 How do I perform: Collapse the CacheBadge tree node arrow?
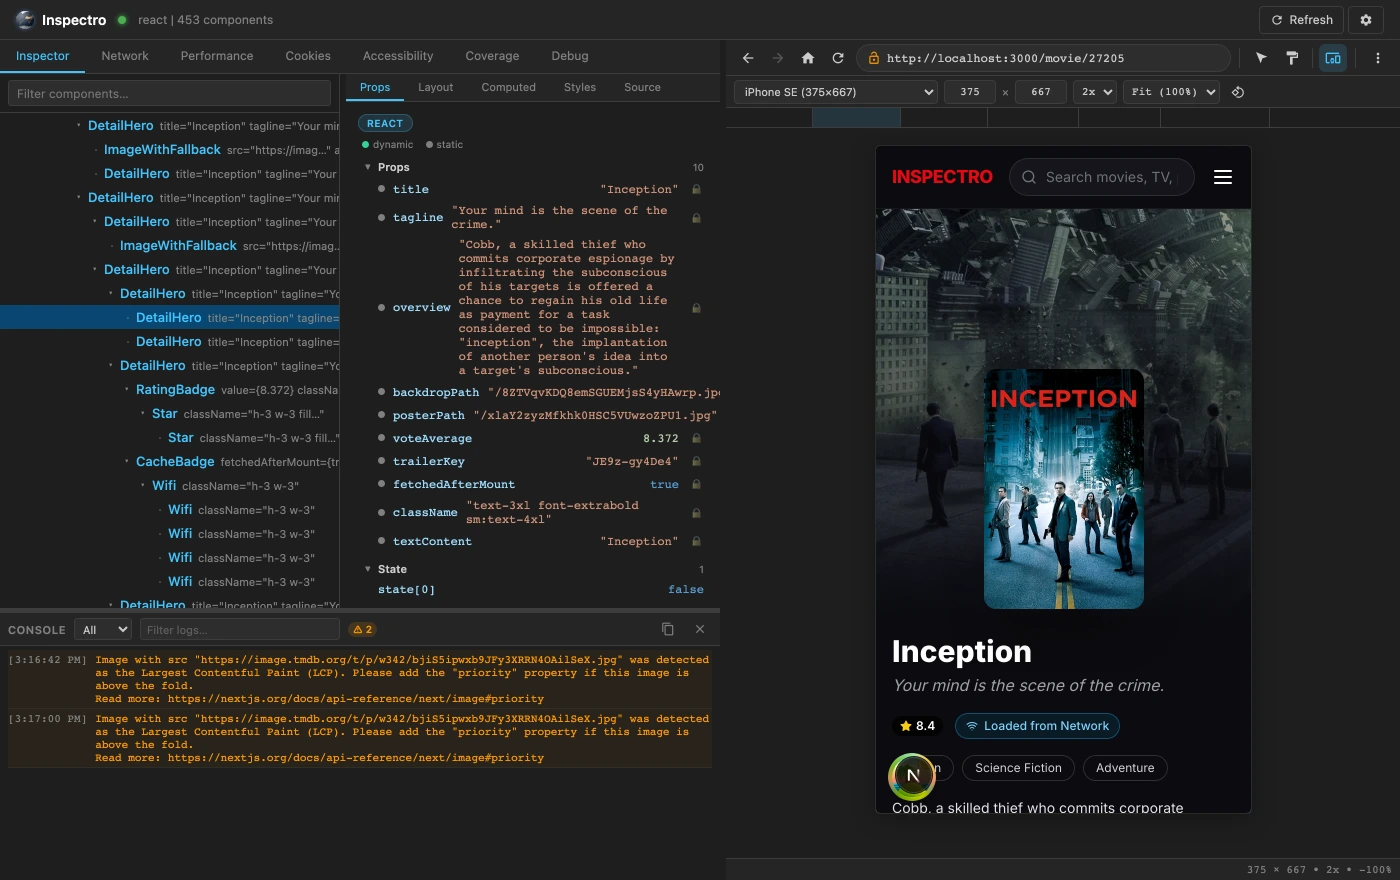click(126, 461)
